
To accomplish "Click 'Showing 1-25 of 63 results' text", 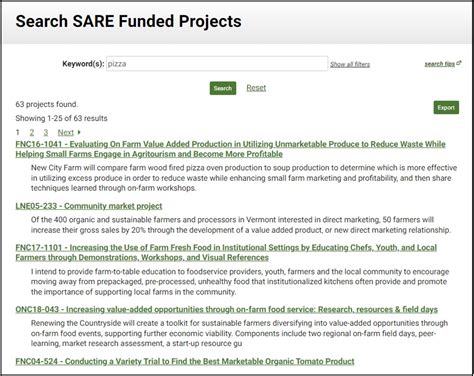I will click(61, 118).
